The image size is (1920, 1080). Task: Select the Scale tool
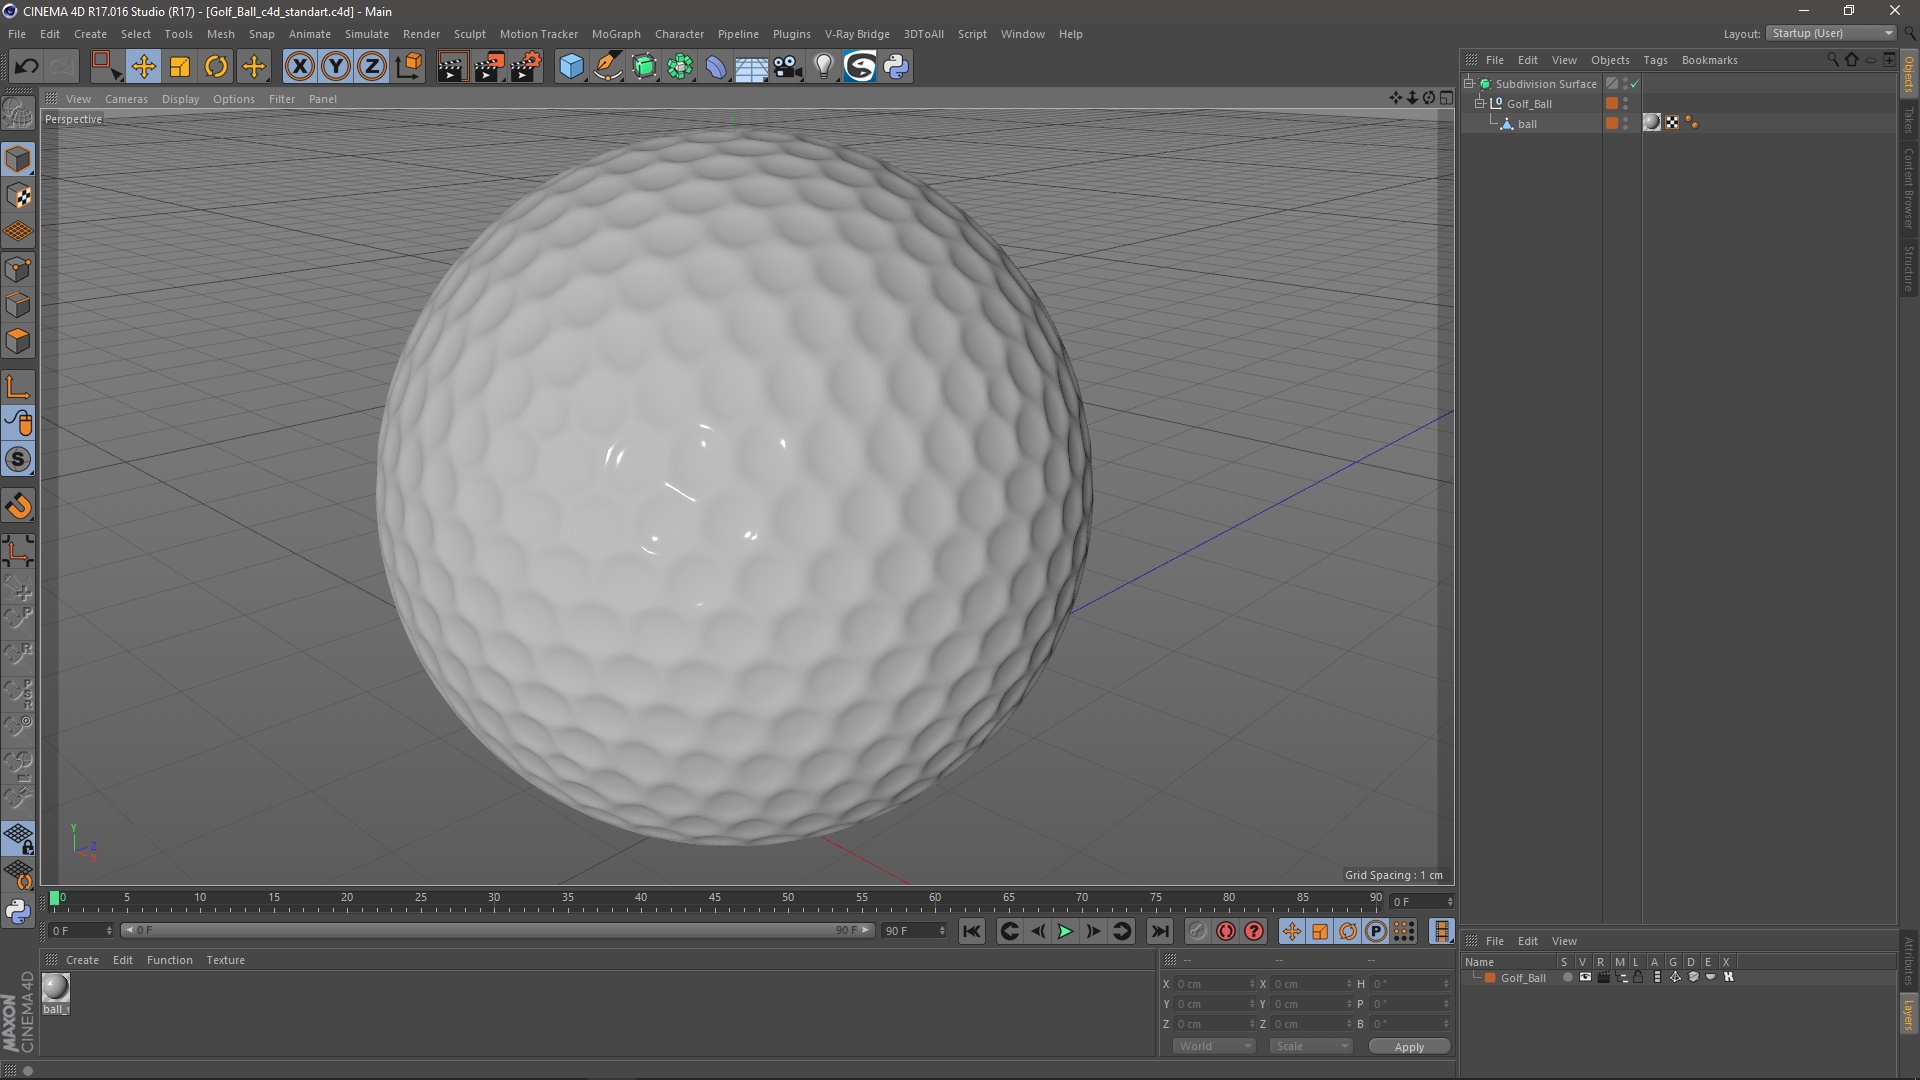(x=180, y=67)
